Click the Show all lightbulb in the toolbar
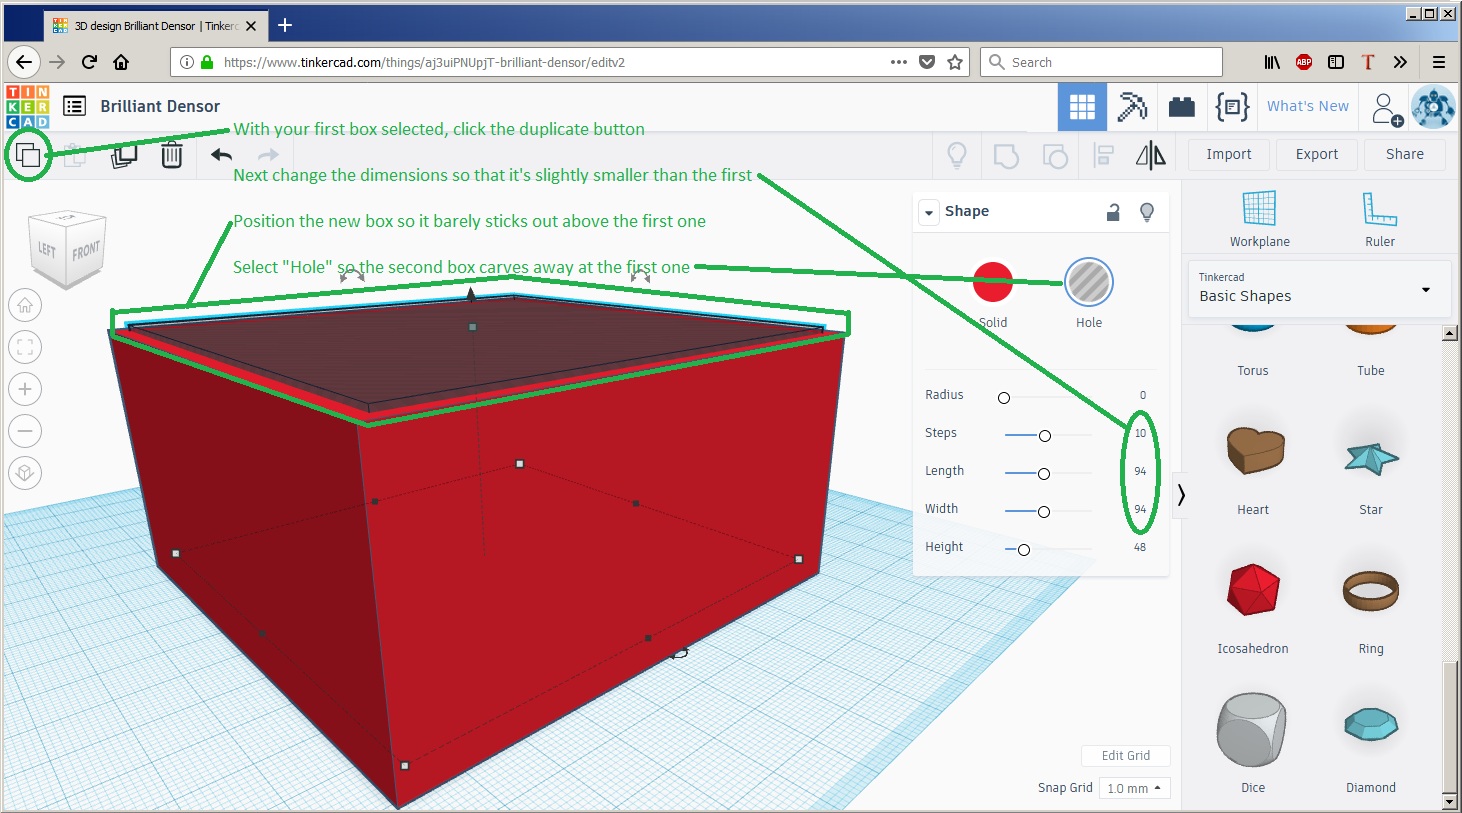Image resolution: width=1462 pixels, height=813 pixels. tap(957, 155)
